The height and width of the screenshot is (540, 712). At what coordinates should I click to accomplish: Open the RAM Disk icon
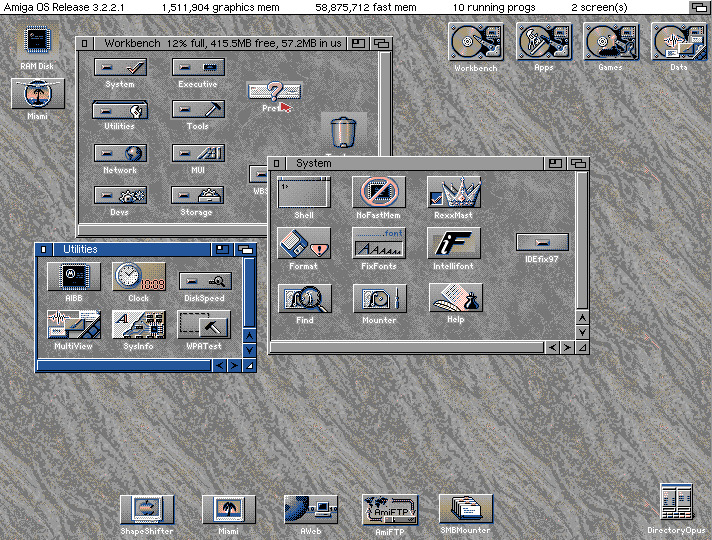click(37, 40)
